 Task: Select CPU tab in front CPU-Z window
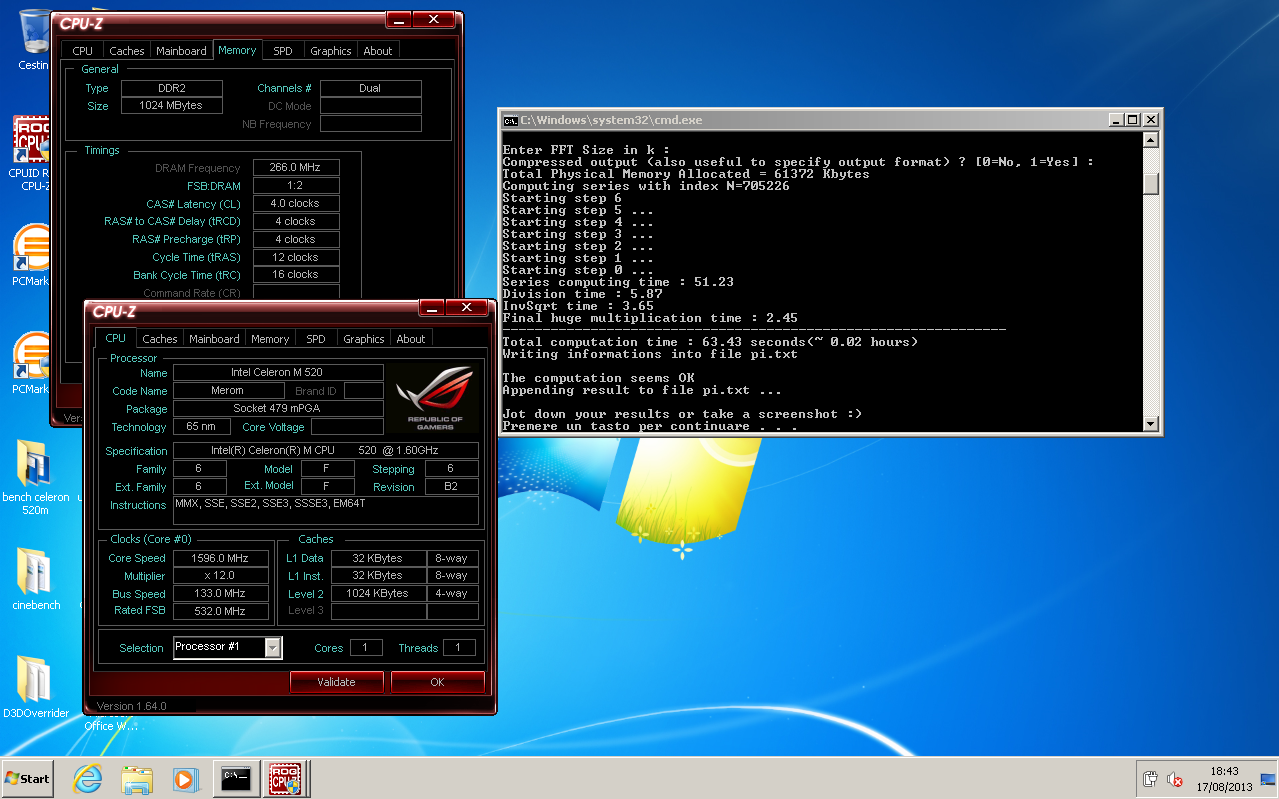pyautogui.click(x=116, y=338)
